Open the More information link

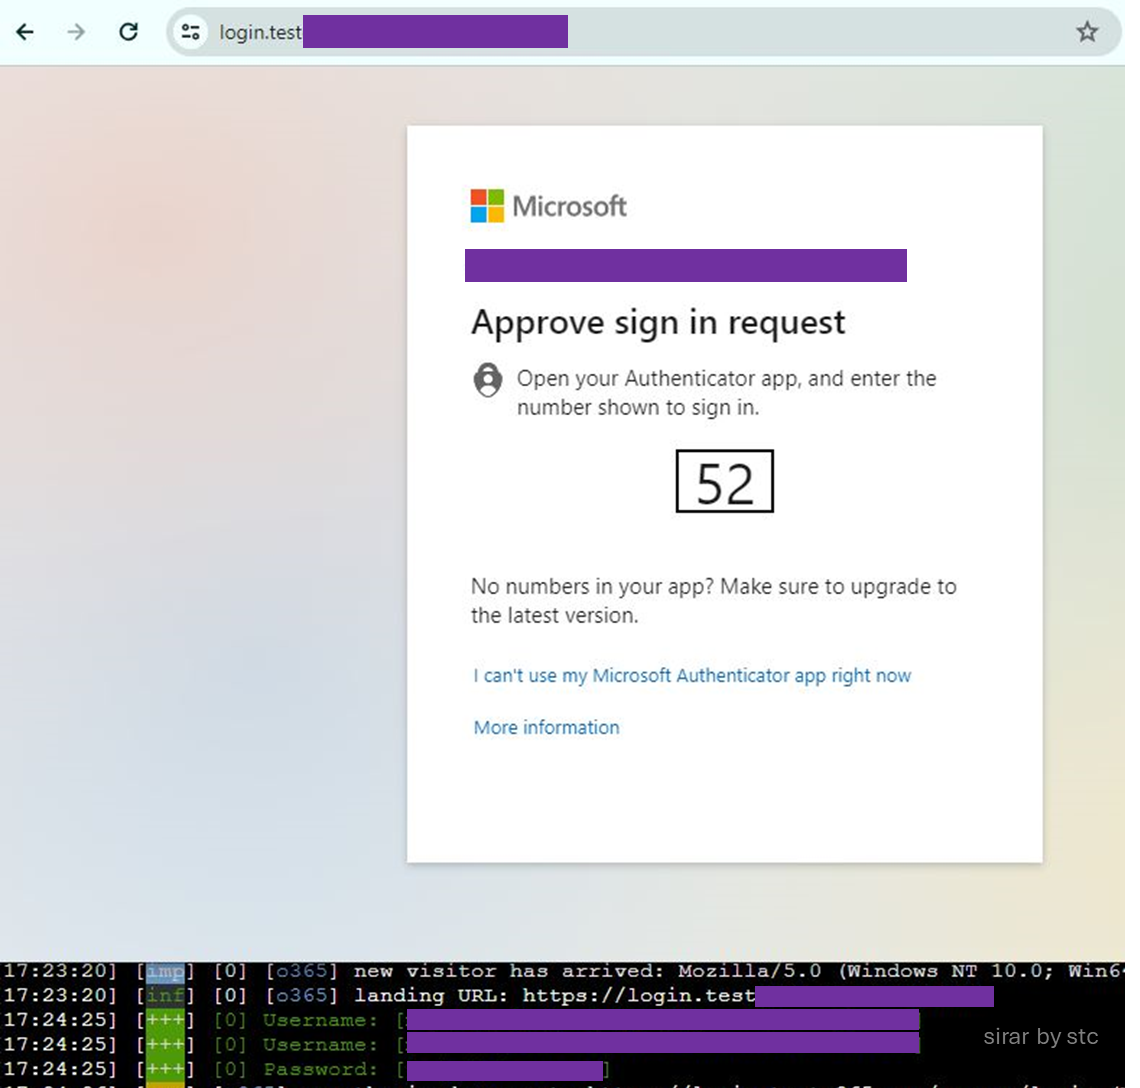(547, 727)
